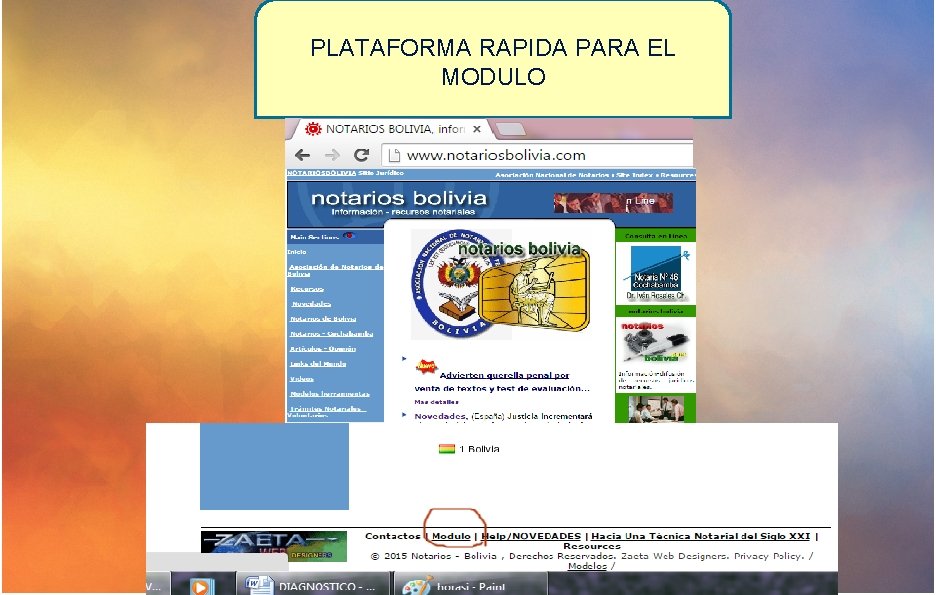Open Notarios de Bolivia sidebar link
936x595 pixels.
pos(323,319)
